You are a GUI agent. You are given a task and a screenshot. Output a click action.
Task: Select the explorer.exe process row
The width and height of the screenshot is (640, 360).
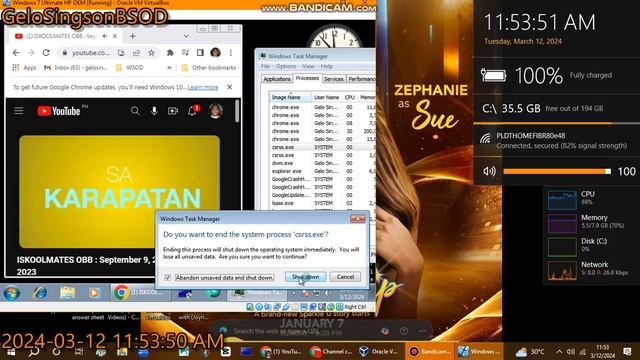point(322,171)
